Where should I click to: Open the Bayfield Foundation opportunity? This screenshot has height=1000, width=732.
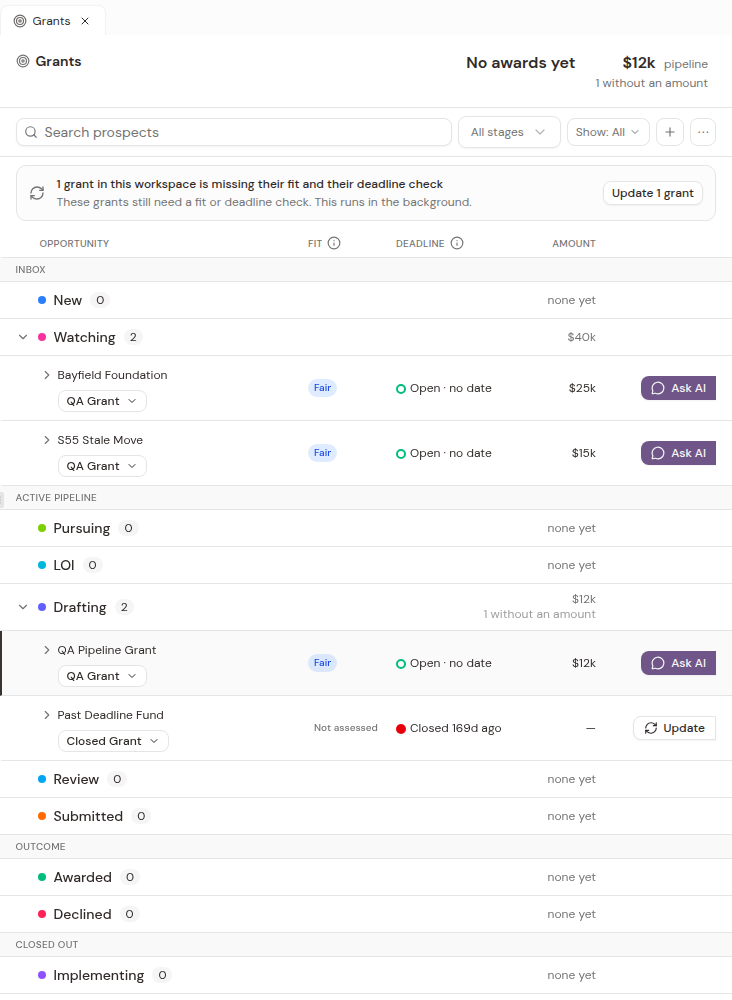(x=112, y=375)
